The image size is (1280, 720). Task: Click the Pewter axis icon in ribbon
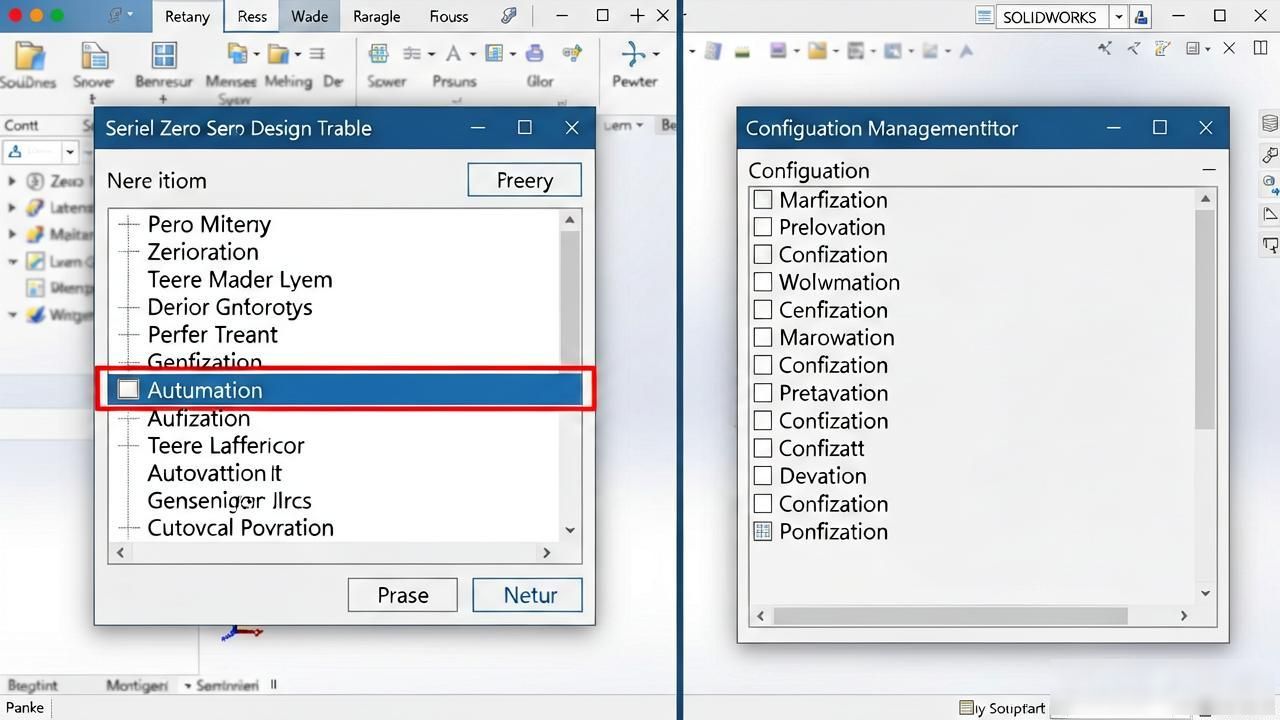[x=633, y=53]
